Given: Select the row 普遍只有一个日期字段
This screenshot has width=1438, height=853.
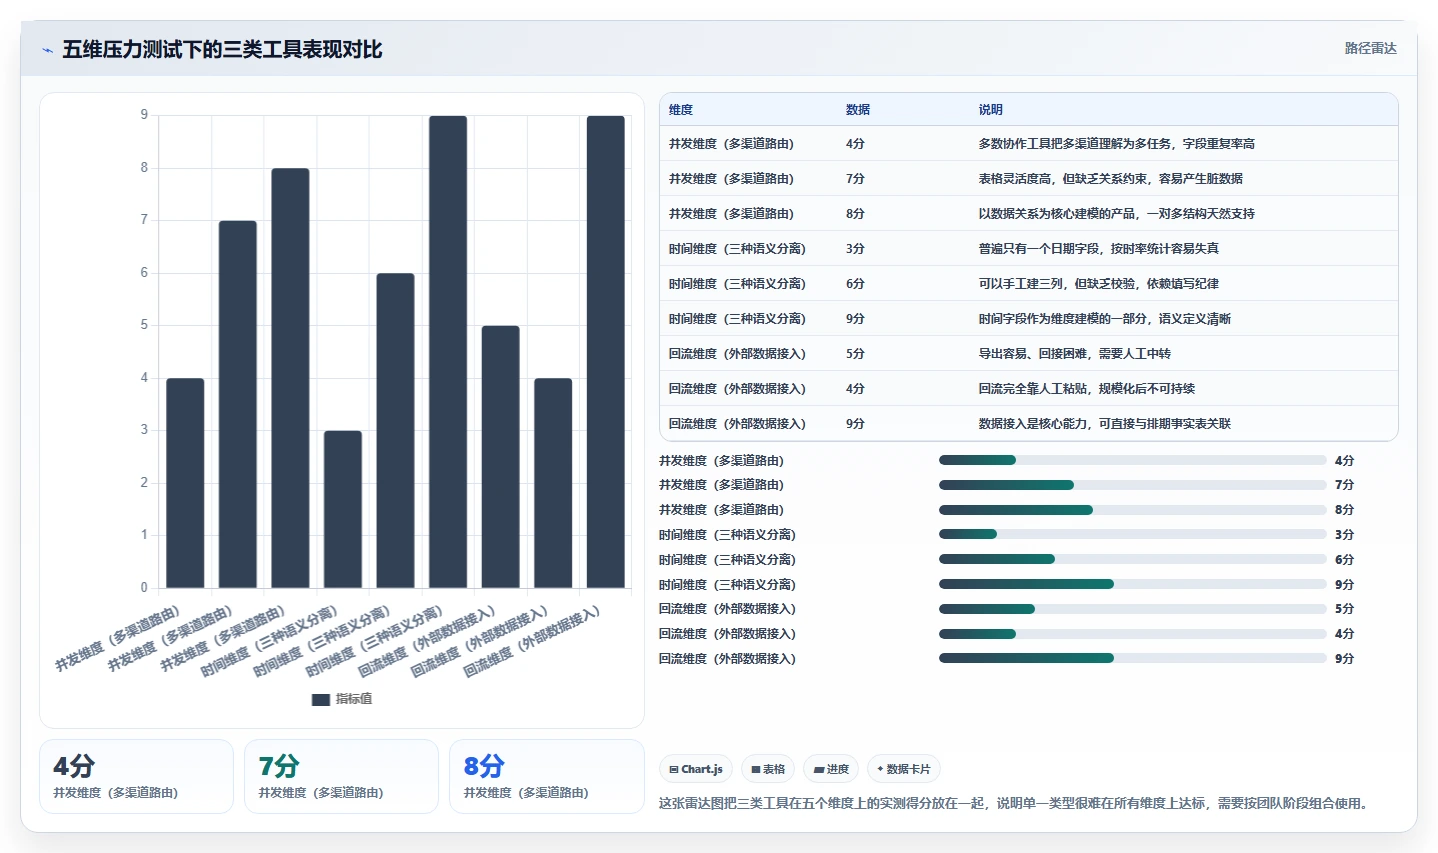Looking at the screenshot, I should click(x=1028, y=249).
